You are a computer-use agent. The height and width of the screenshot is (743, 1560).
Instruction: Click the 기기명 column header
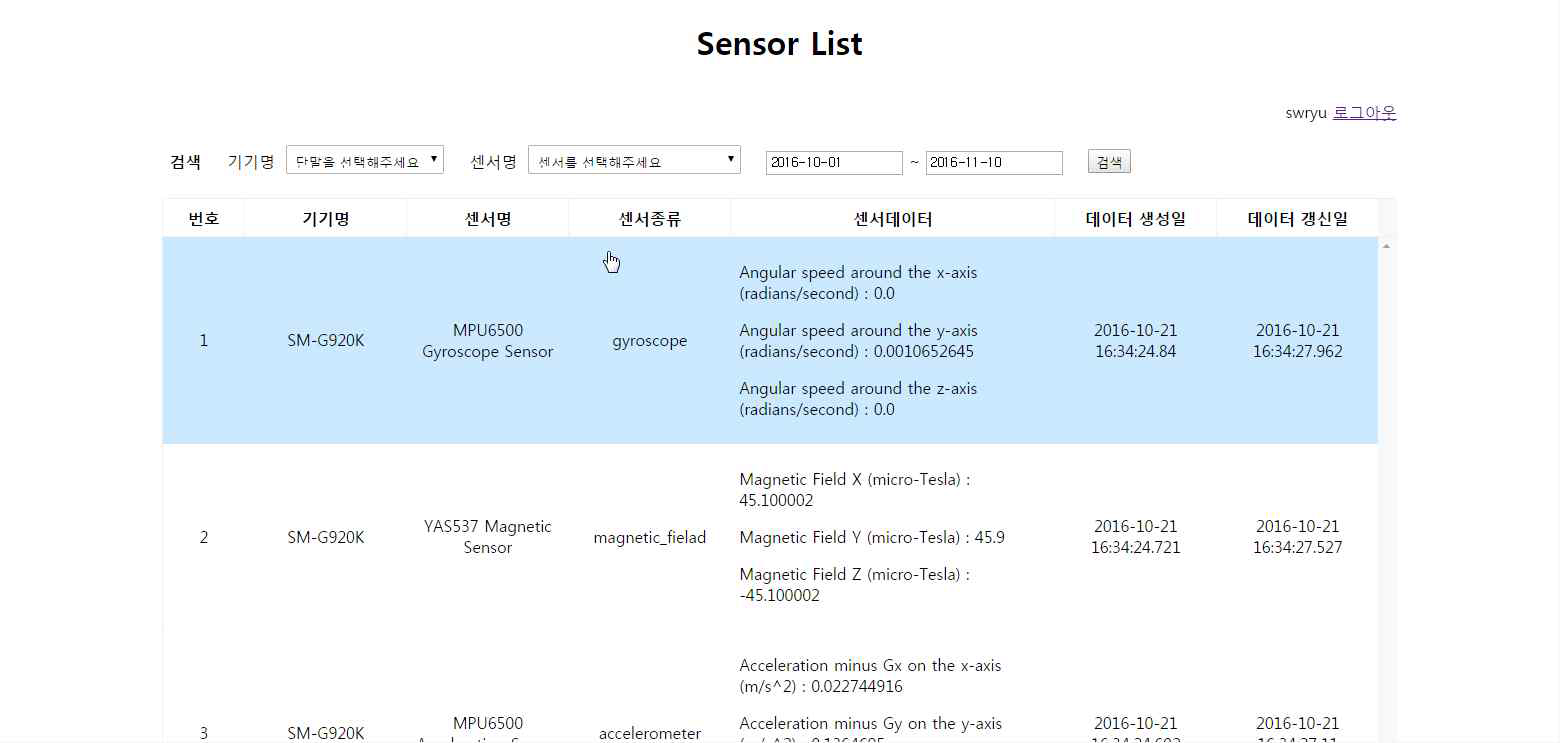coord(326,219)
